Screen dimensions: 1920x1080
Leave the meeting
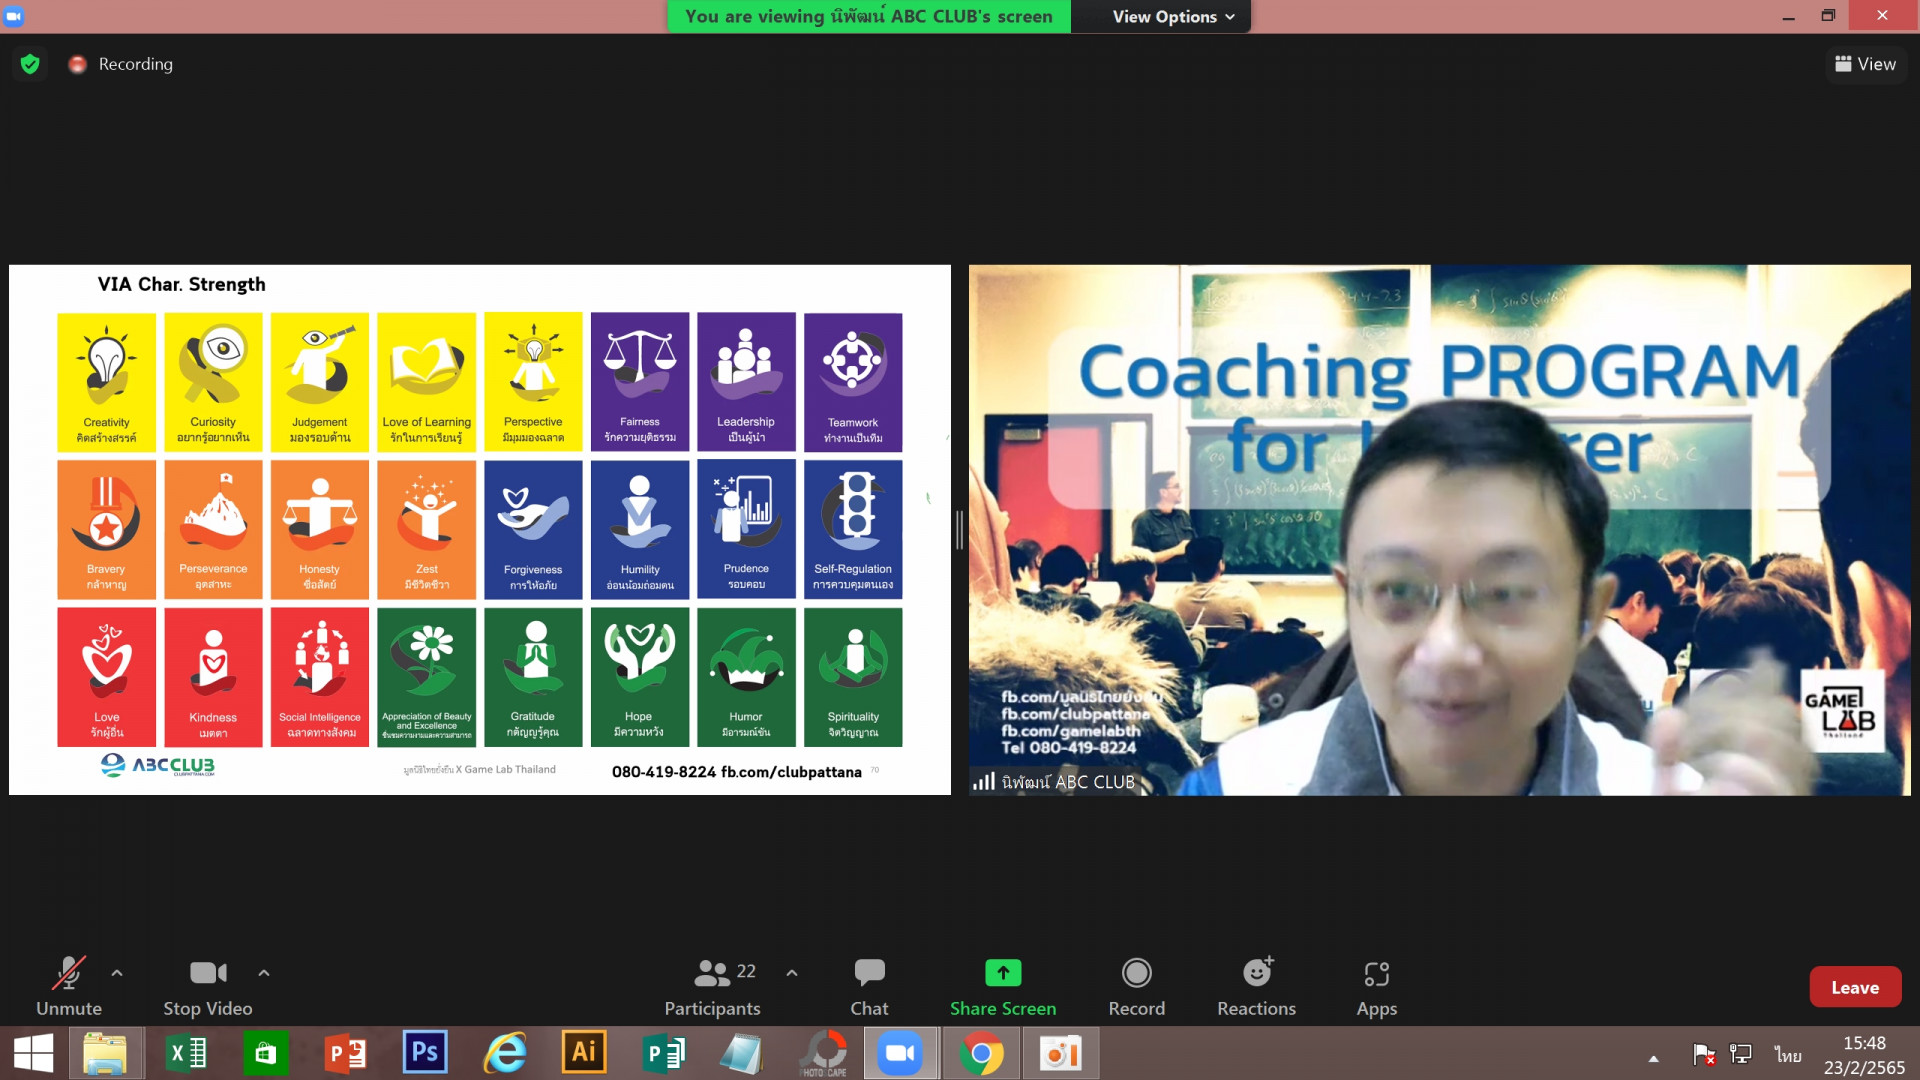(x=1855, y=987)
